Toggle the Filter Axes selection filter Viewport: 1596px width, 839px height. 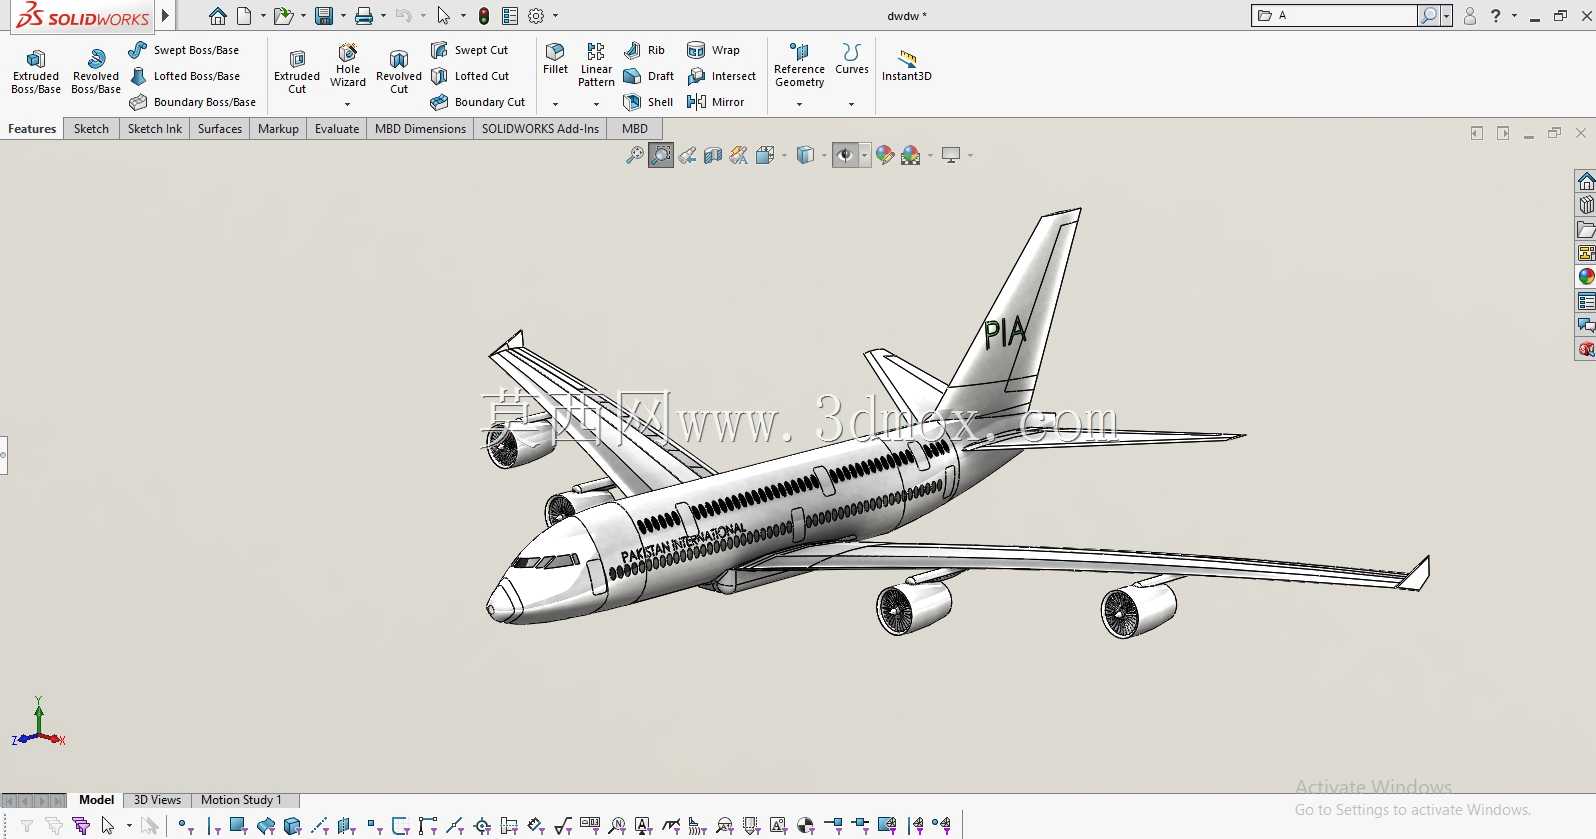pyautogui.click(x=320, y=826)
